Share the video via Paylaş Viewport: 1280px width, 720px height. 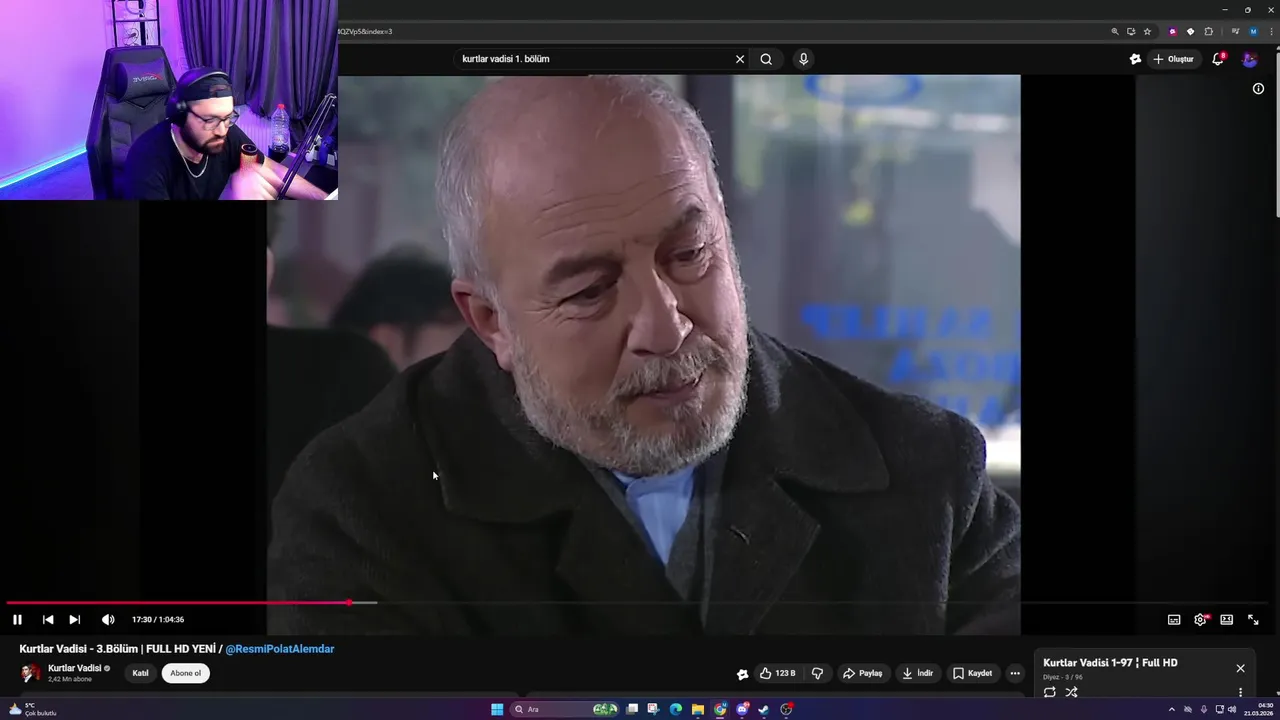click(863, 673)
